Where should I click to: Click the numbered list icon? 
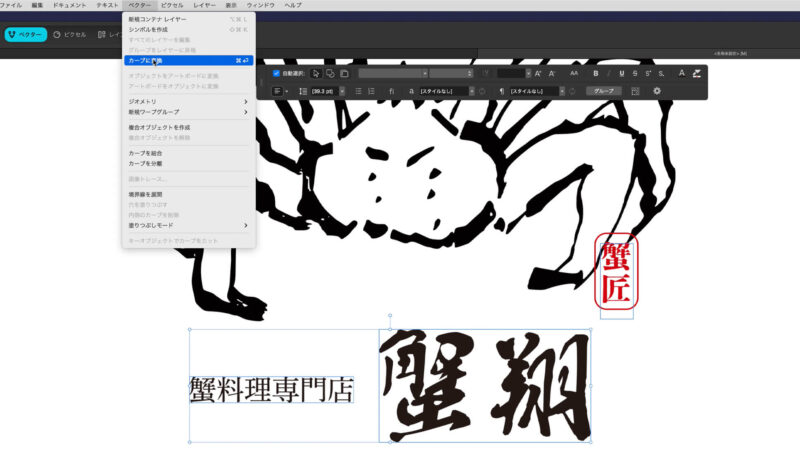point(371,91)
